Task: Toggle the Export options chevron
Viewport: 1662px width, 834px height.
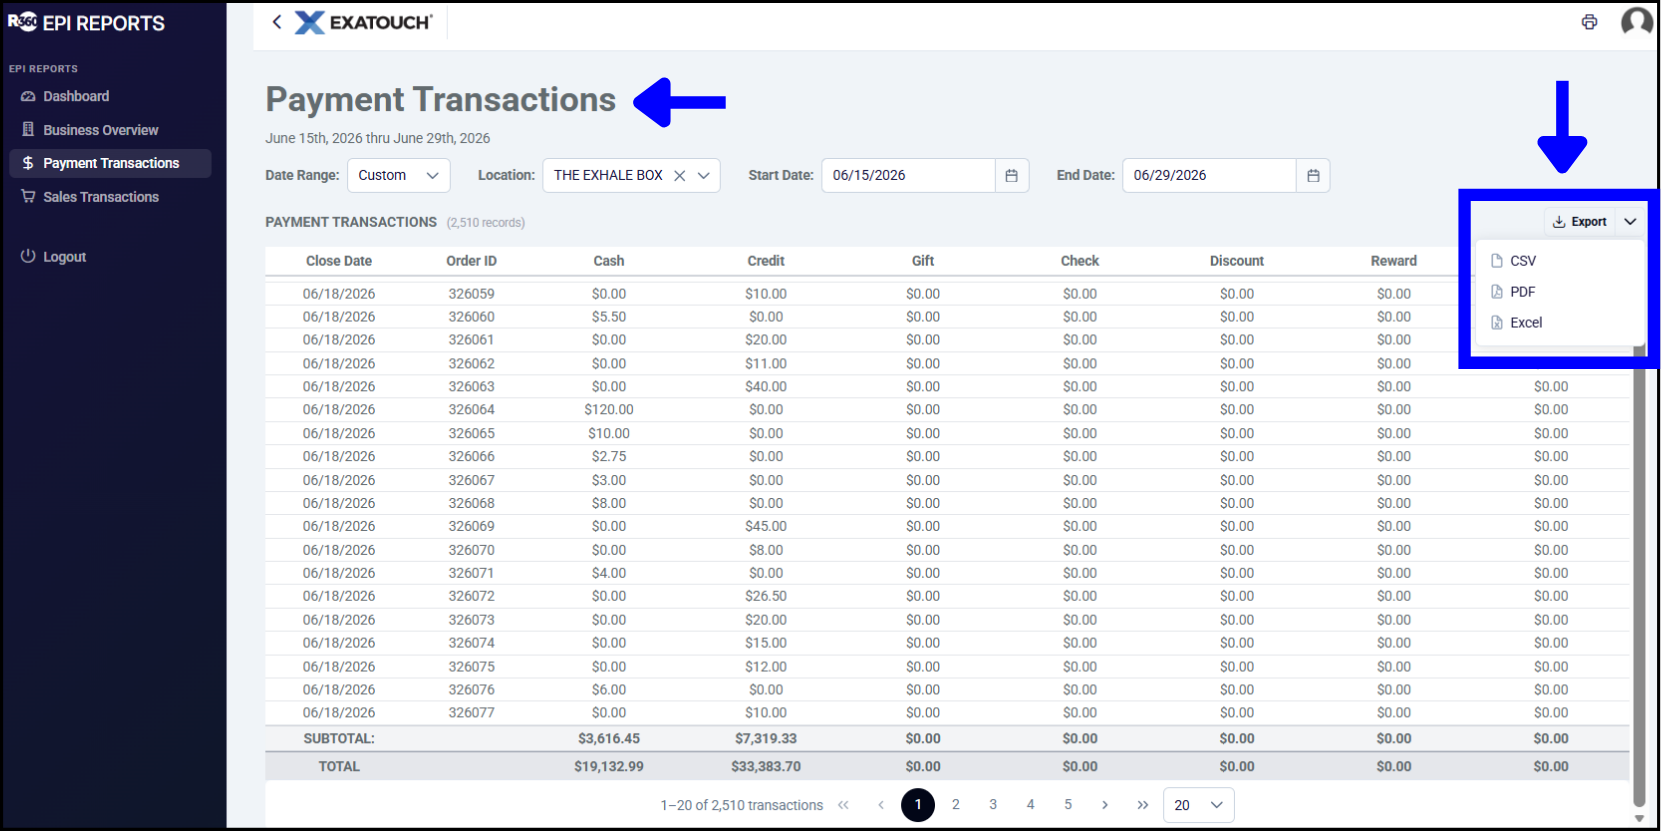Action: (x=1630, y=222)
